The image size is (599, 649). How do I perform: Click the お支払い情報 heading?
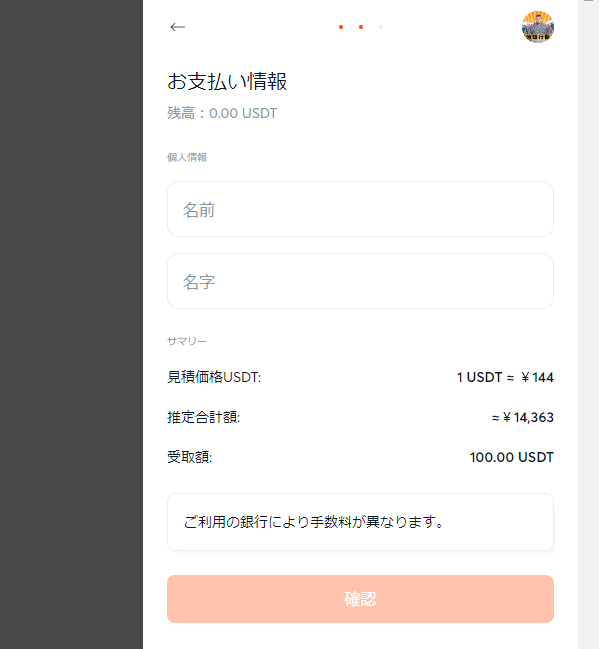pyautogui.click(x=227, y=81)
